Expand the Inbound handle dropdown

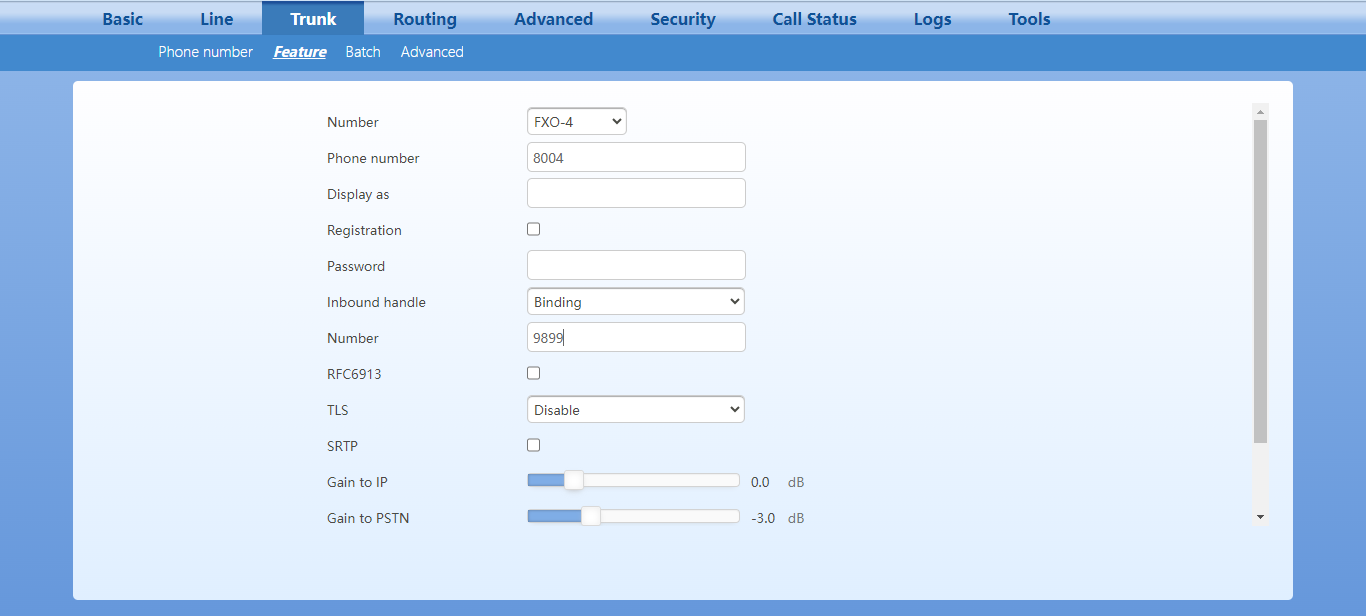pos(635,302)
